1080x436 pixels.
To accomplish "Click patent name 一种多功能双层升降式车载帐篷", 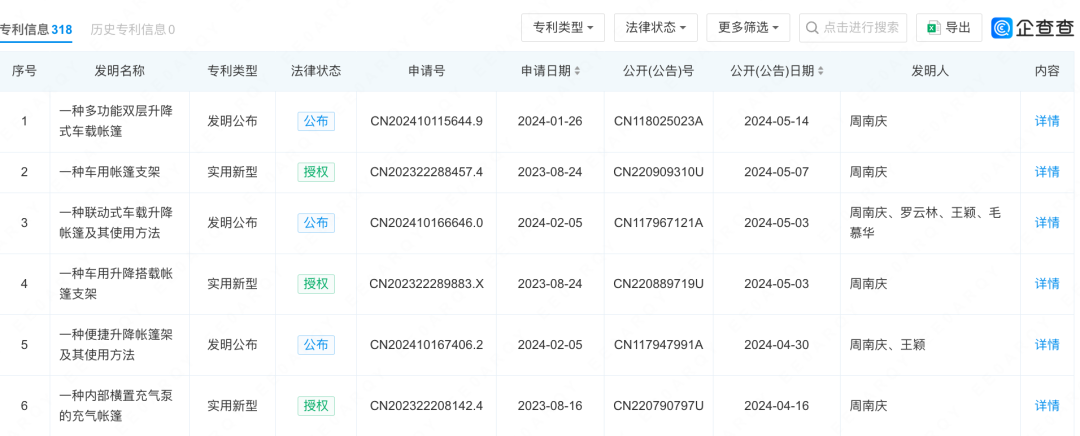I will coord(116,121).
